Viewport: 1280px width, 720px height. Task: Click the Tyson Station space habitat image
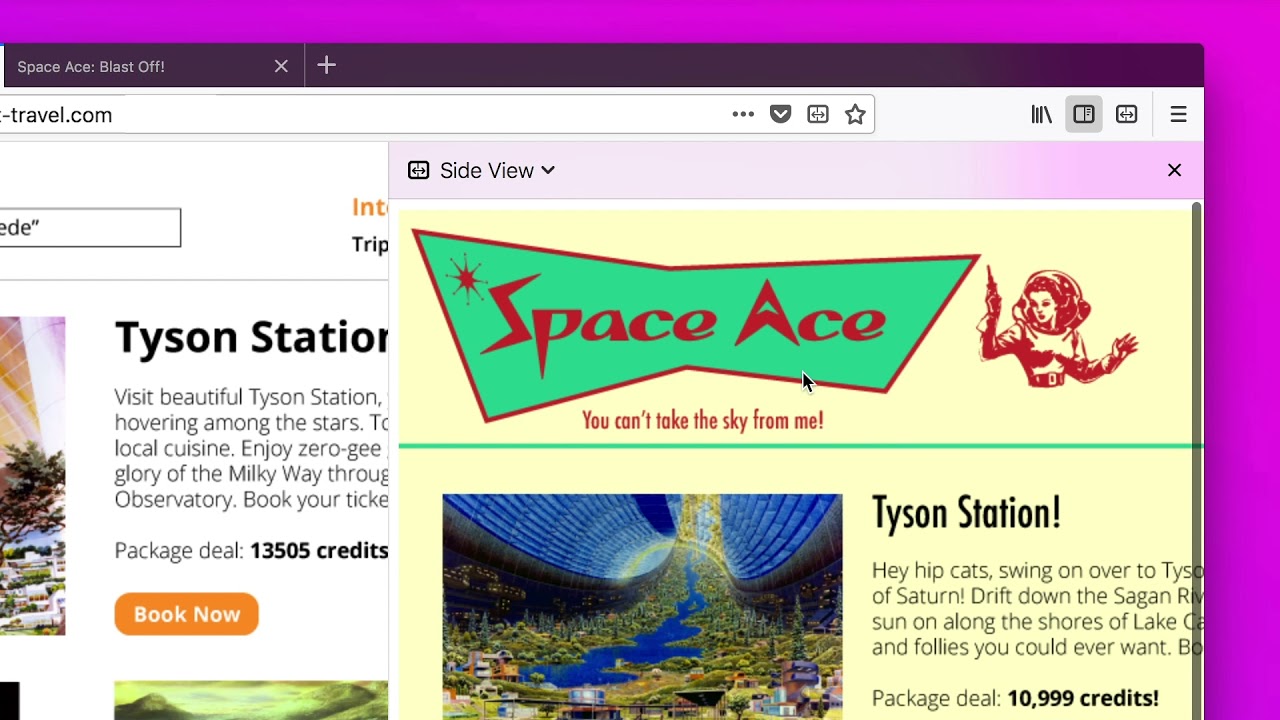coord(642,606)
